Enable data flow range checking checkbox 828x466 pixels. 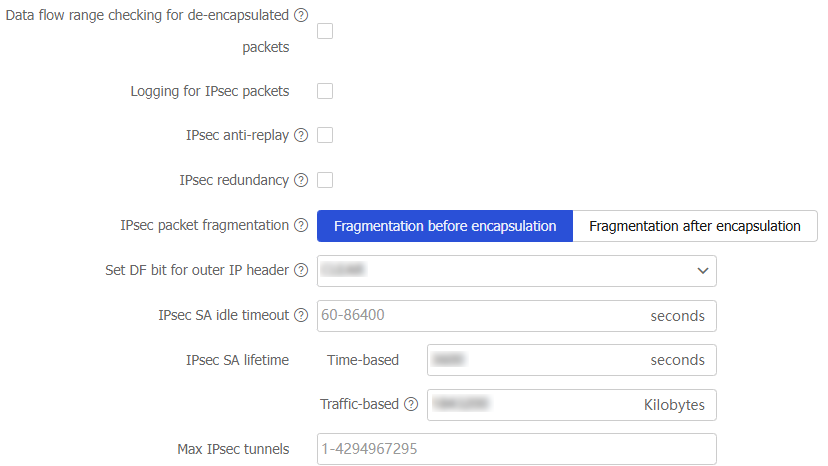pos(325,31)
